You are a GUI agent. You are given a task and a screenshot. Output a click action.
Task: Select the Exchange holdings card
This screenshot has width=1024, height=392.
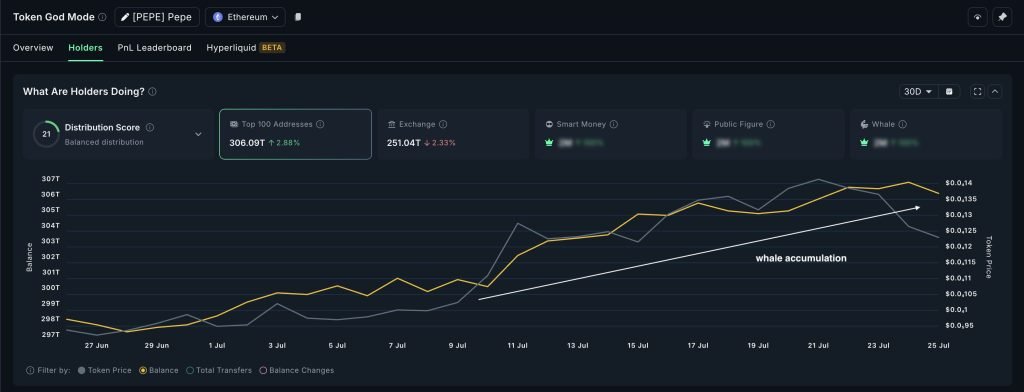(453, 134)
